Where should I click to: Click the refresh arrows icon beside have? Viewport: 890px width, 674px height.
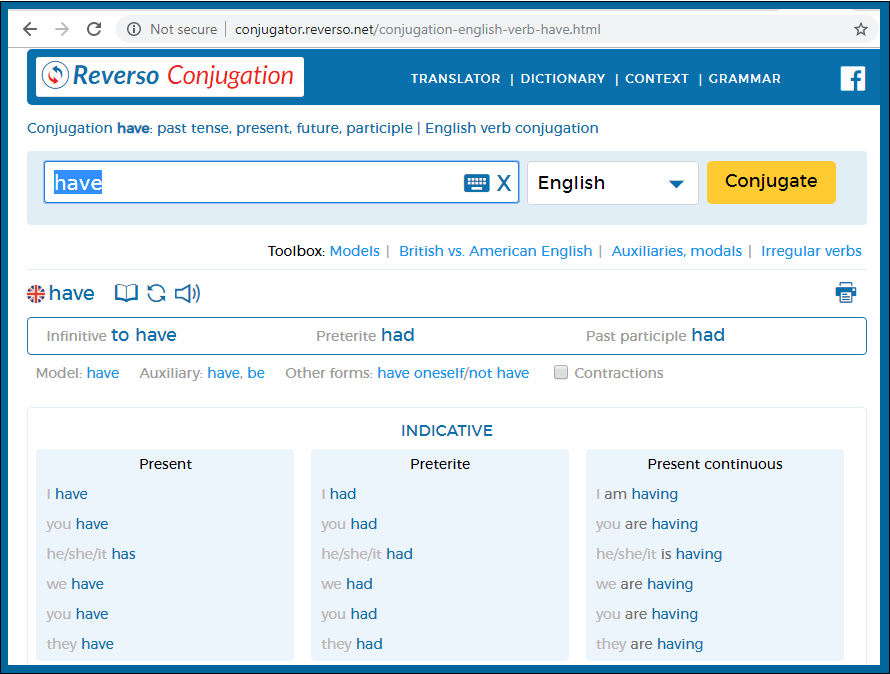pyautogui.click(x=156, y=293)
